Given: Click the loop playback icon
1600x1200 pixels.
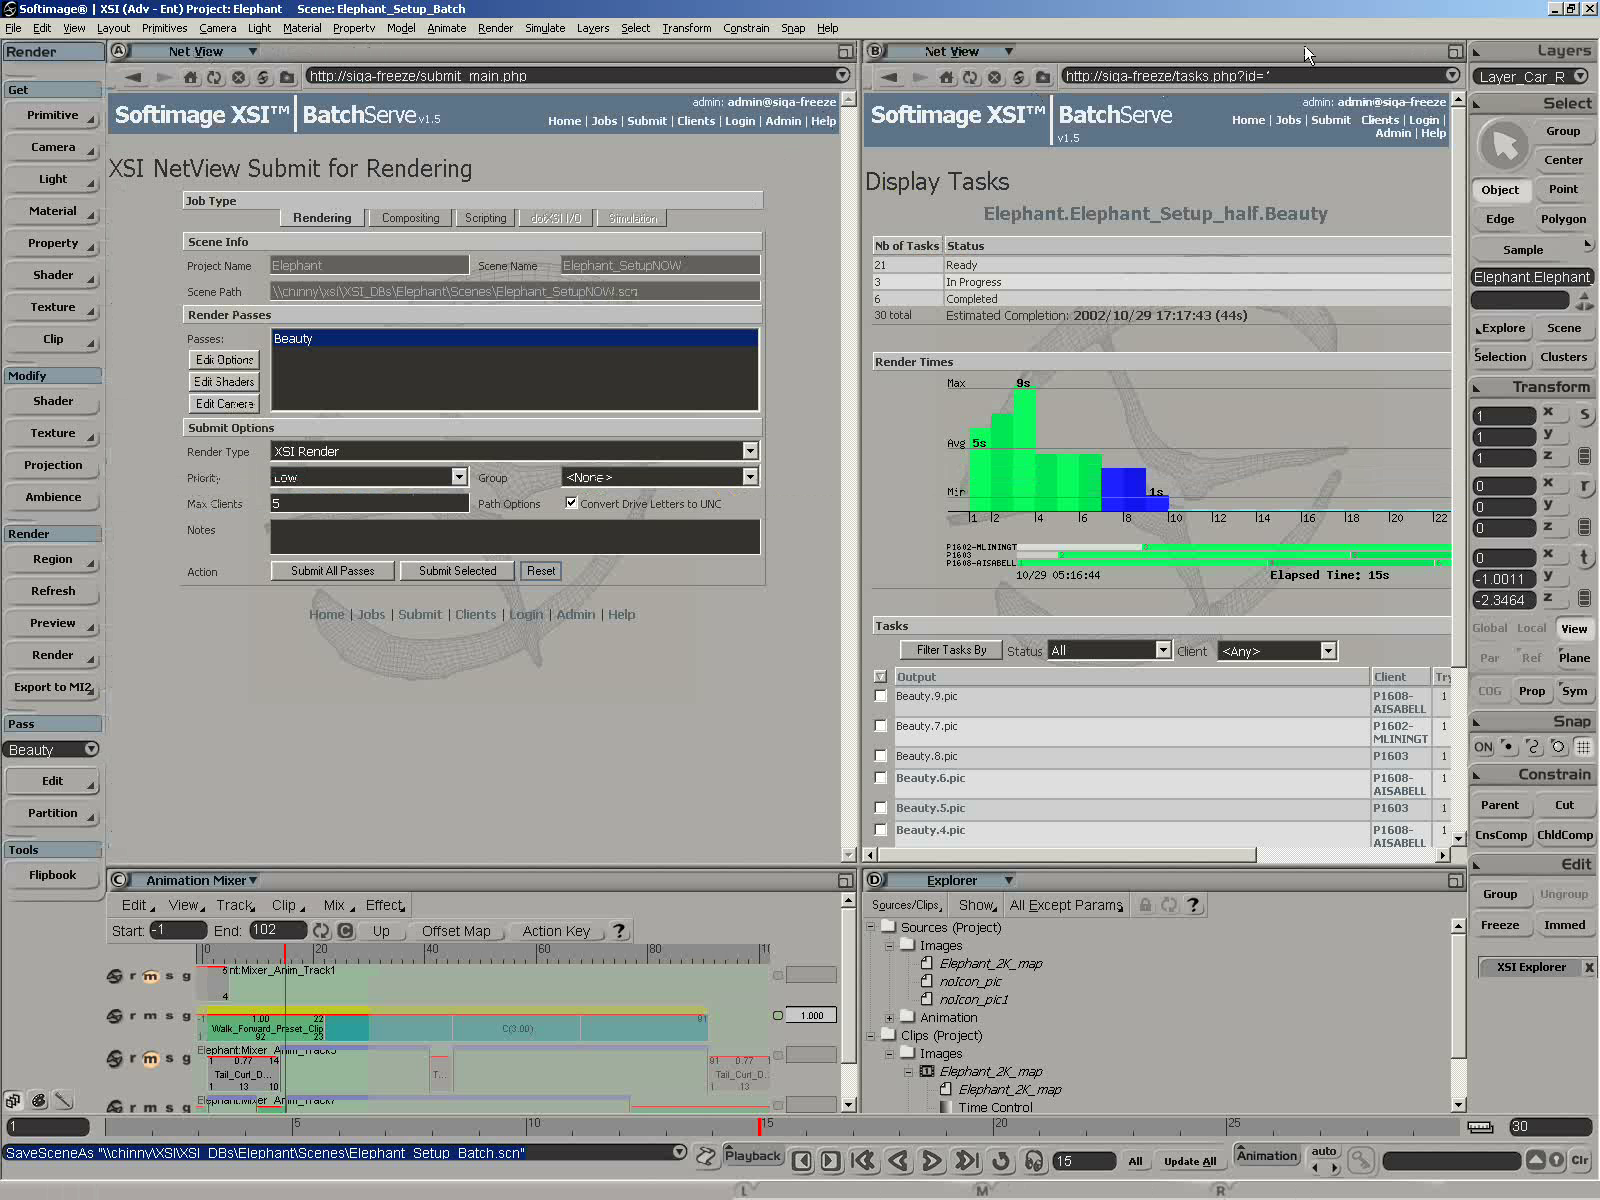Looking at the screenshot, I should 1001,1160.
